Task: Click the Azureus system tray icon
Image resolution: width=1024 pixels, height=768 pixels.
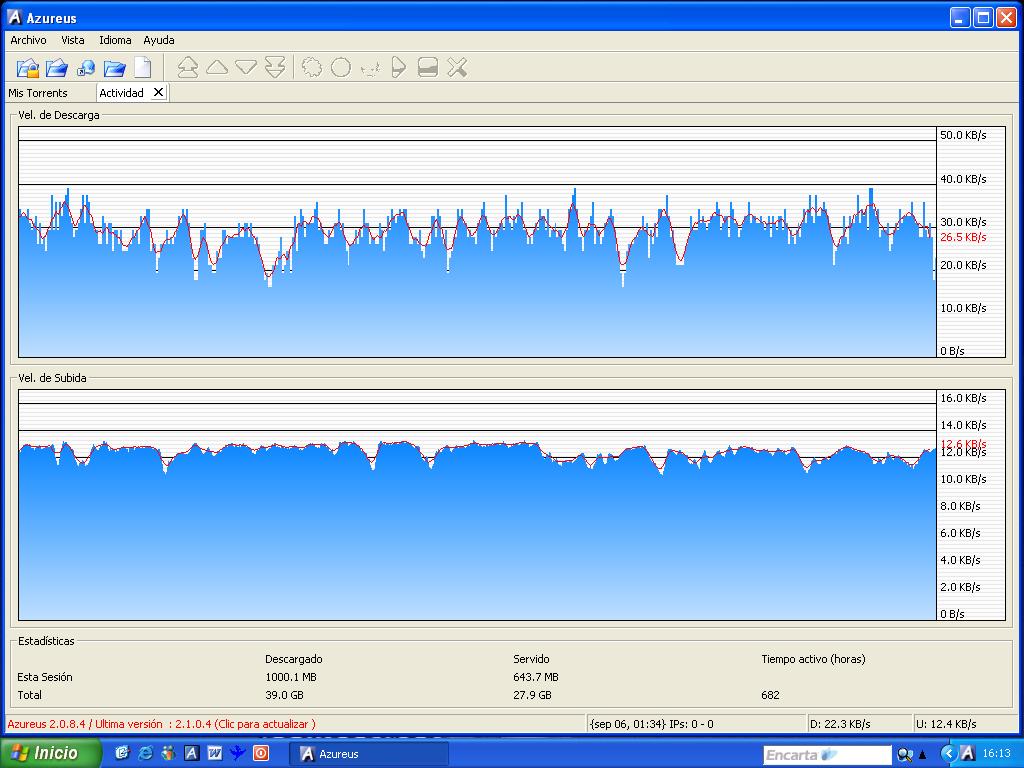Action: (967, 754)
